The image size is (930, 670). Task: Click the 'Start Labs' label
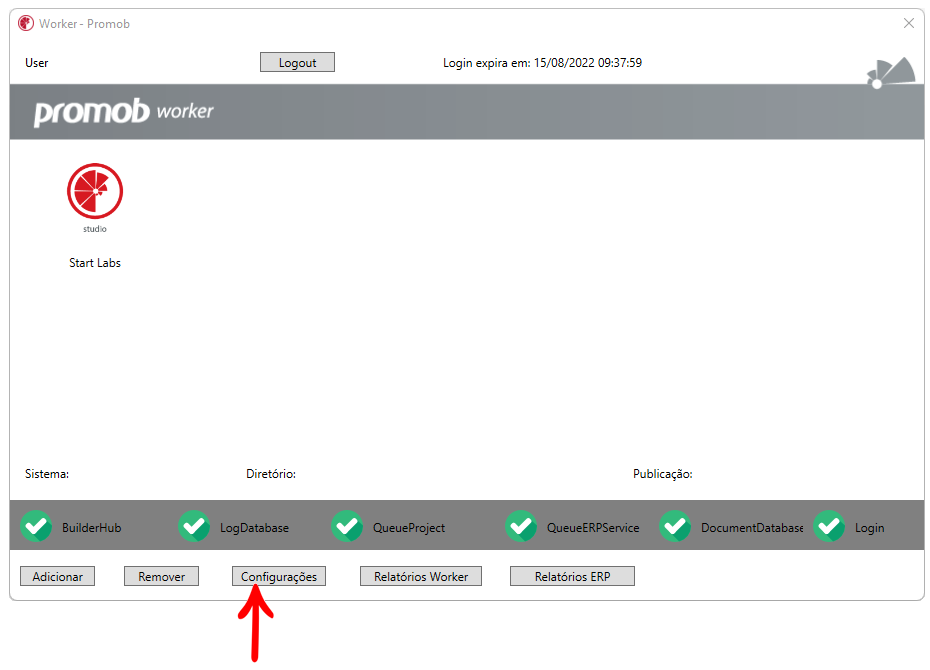coord(95,263)
